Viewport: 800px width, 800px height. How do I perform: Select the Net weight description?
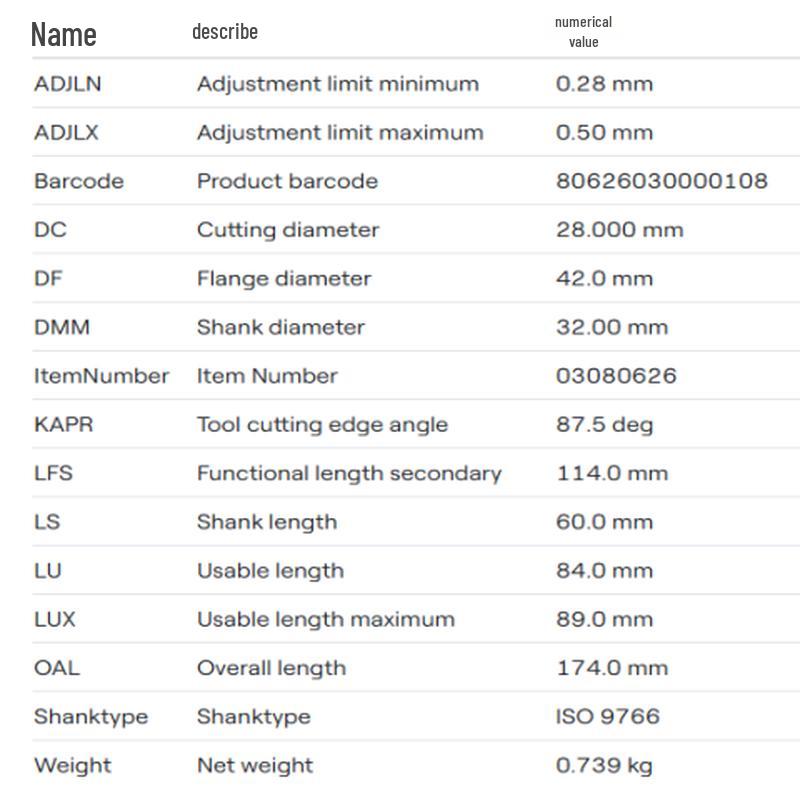click(255, 765)
